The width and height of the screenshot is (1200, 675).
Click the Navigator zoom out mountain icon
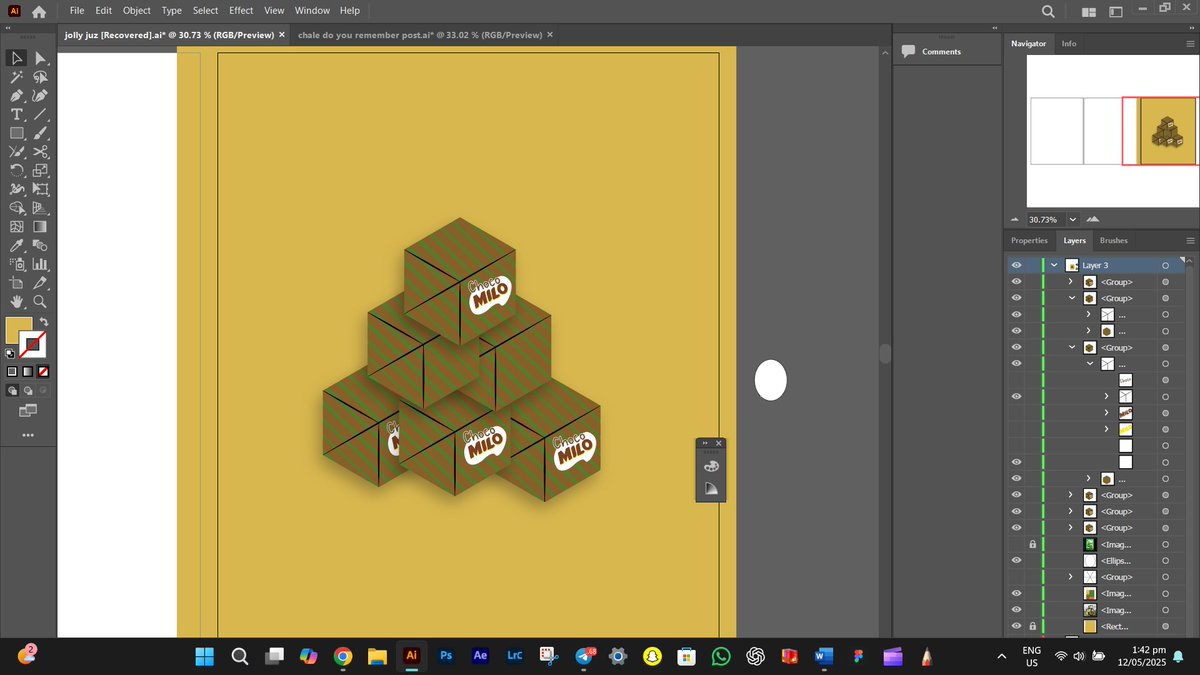(x=1016, y=219)
